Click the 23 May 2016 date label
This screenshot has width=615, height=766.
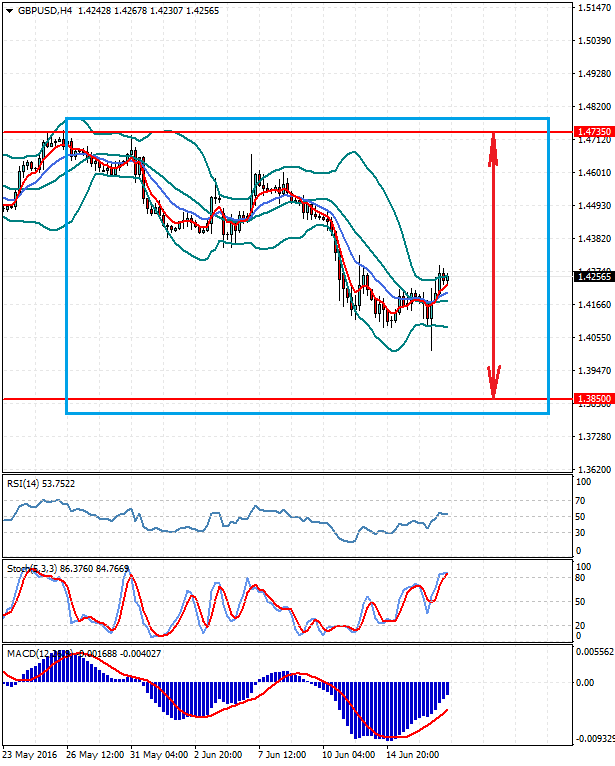pos(30,753)
